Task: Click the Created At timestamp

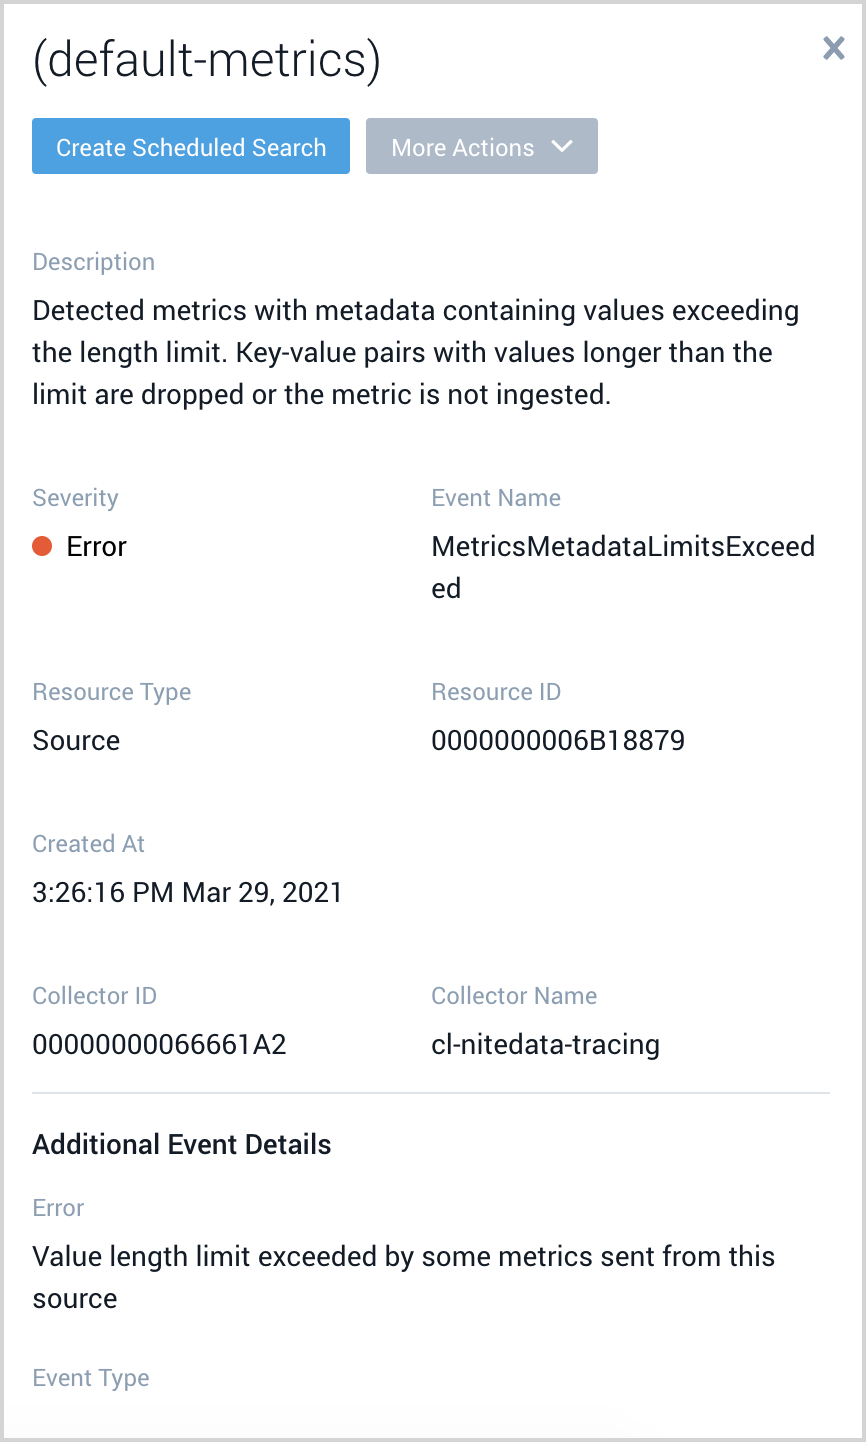Action: click(188, 892)
